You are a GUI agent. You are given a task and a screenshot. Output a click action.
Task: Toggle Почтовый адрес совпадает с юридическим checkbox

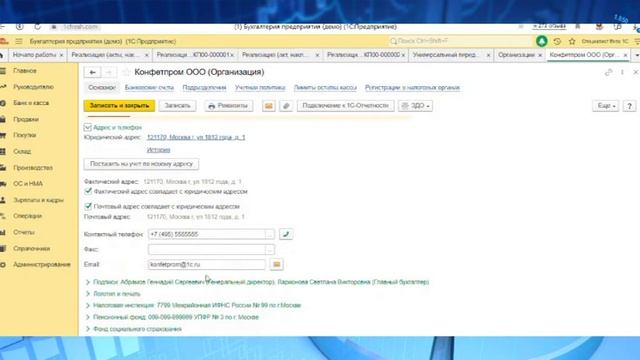coord(88,206)
